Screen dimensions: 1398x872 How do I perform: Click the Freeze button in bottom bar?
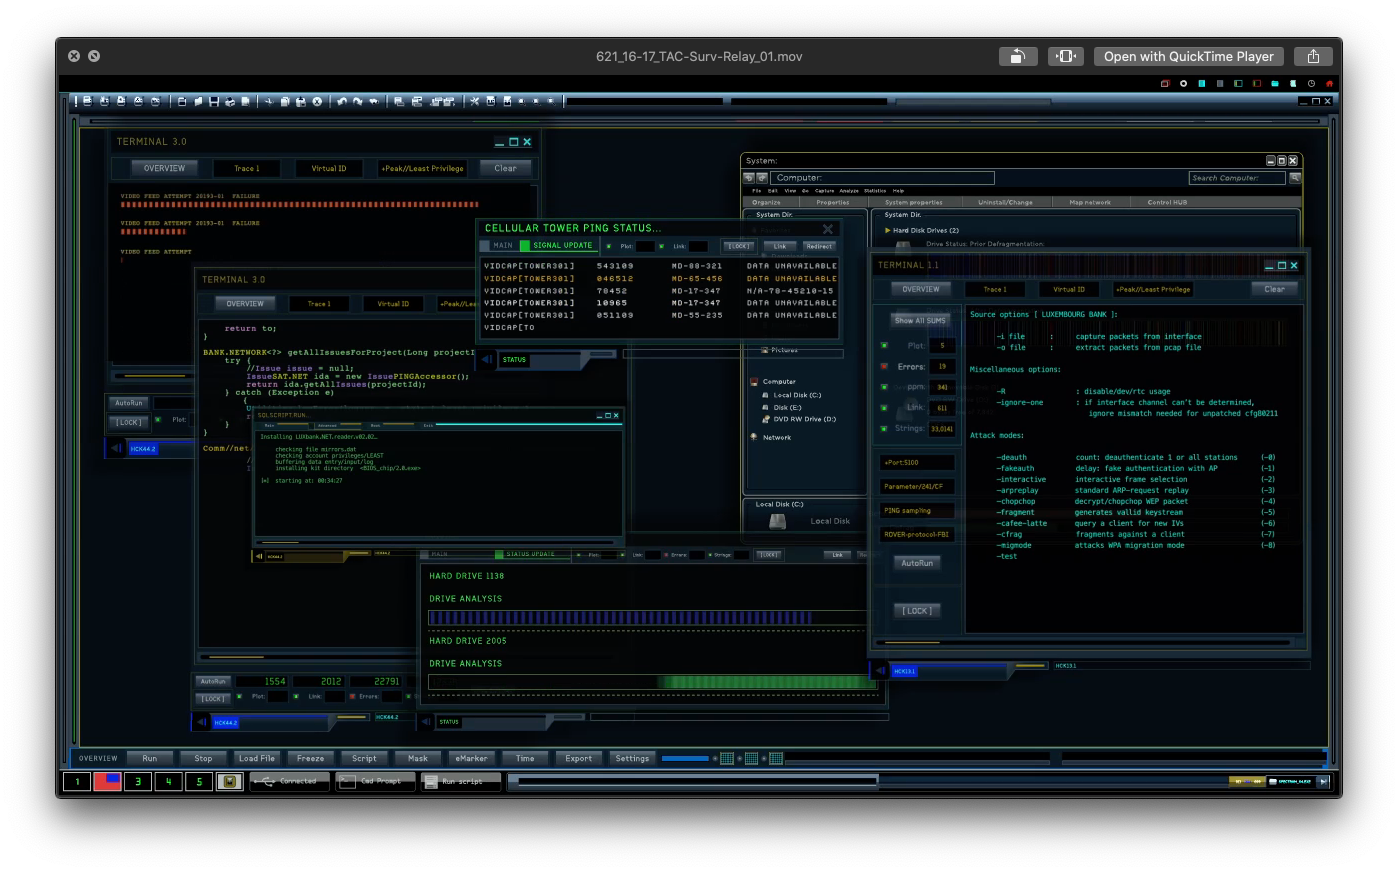pyautogui.click(x=310, y=758)
